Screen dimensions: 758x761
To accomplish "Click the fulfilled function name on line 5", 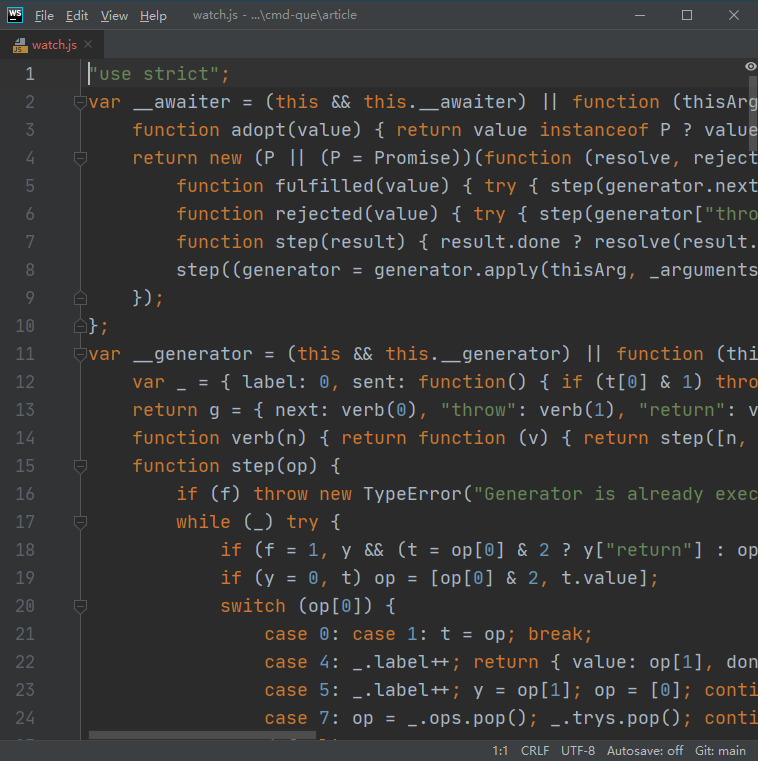I will [325, 186].
